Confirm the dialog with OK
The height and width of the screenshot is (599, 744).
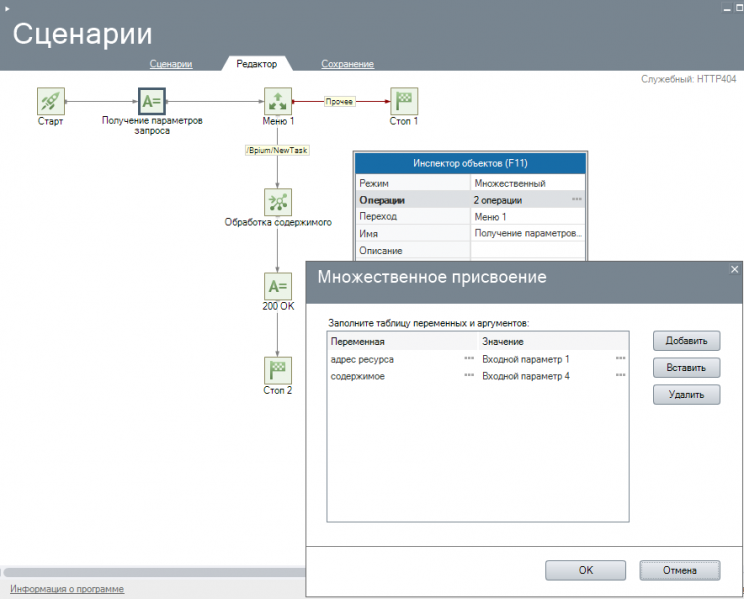click(586, 570)
